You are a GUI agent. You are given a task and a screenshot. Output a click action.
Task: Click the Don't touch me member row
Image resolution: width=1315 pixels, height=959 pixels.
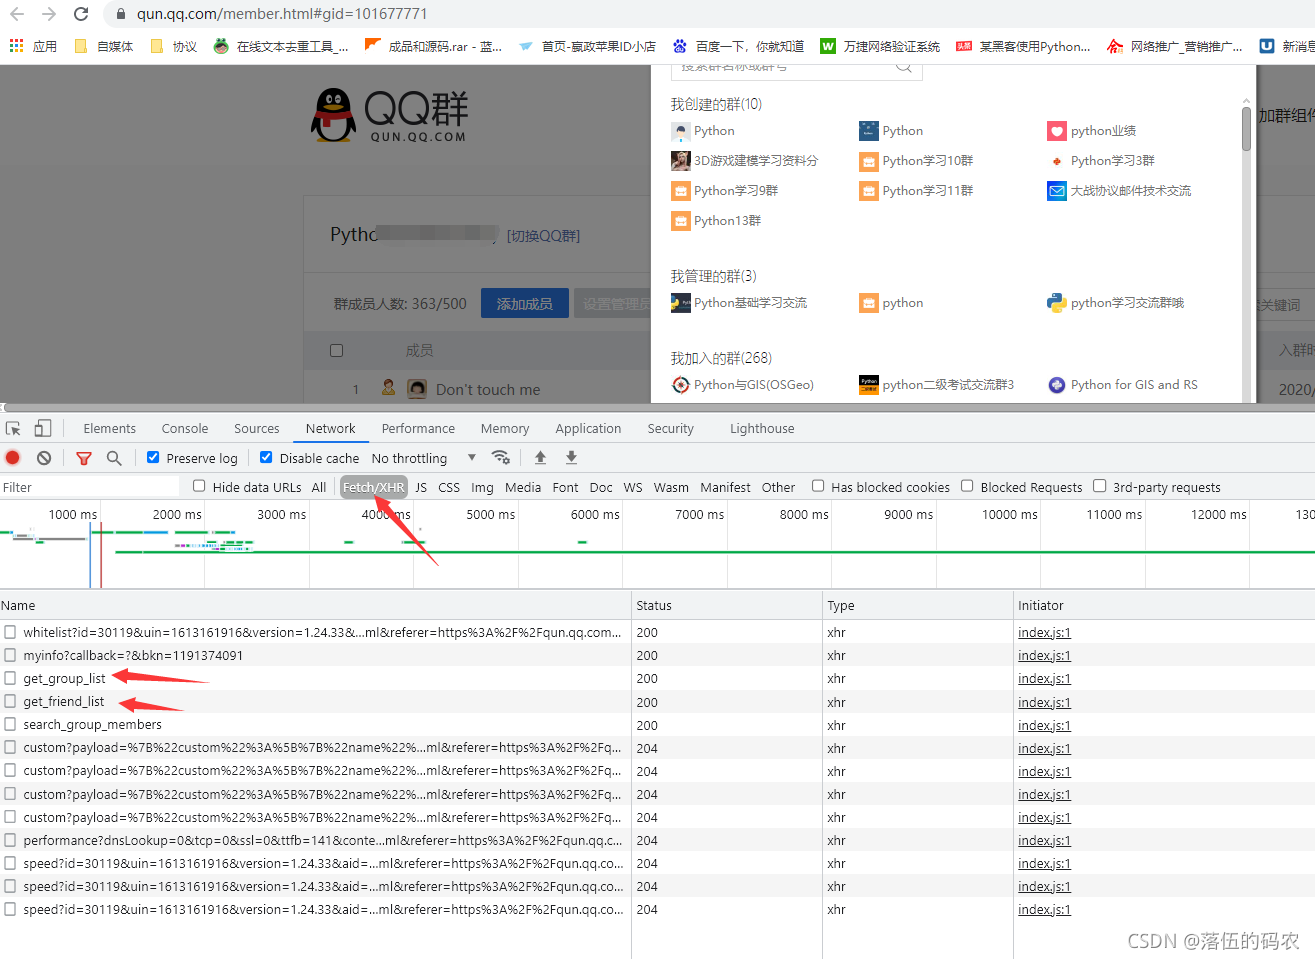(x=478, y=389)
